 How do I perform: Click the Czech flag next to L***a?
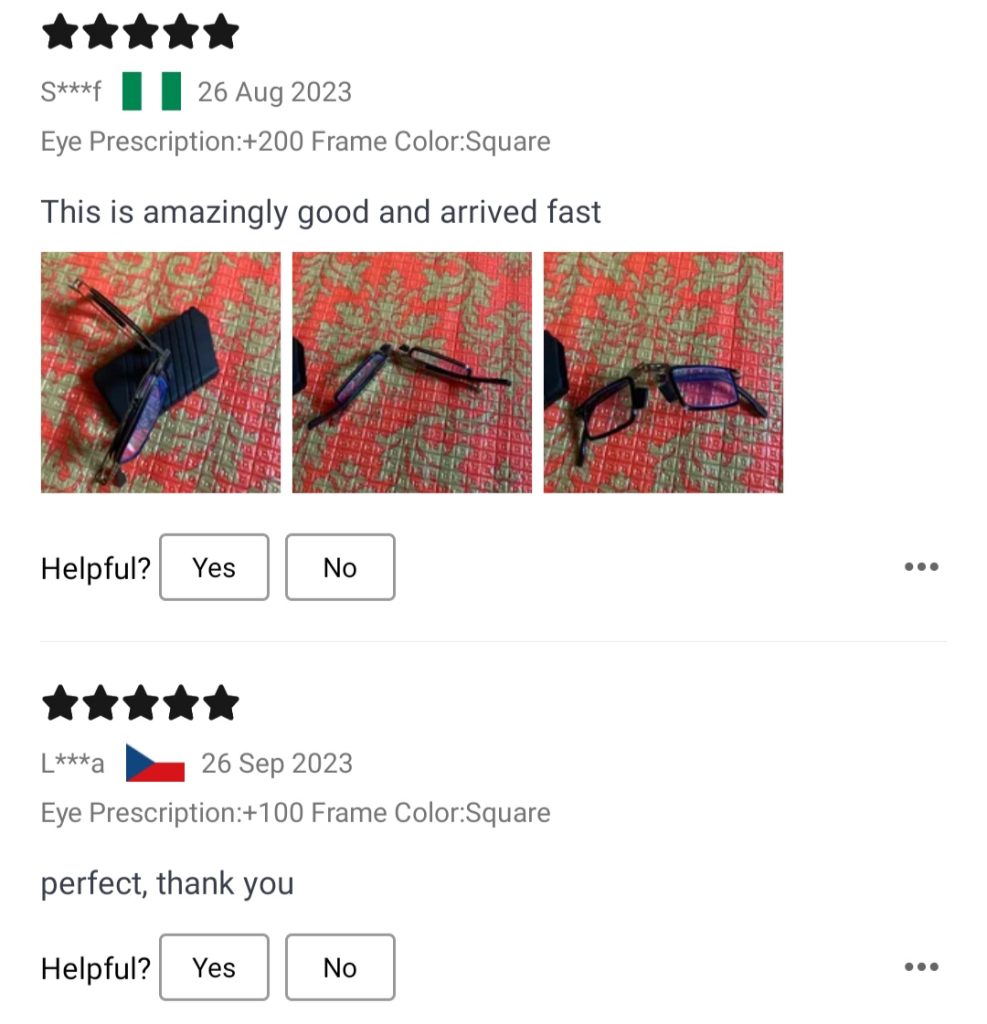pos(155,763)
